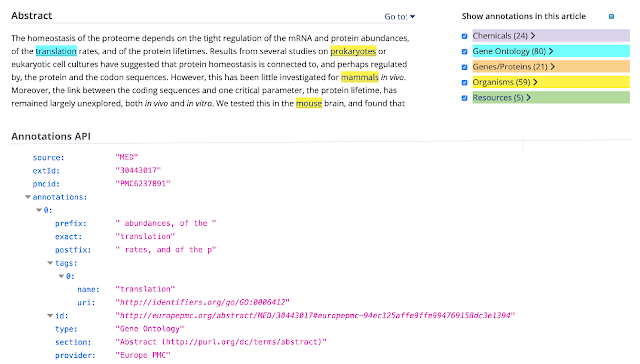The image size is (640, 364).
Task: Click the Genes/Proteins chevron arrow icon
Action: pos(553,67)
